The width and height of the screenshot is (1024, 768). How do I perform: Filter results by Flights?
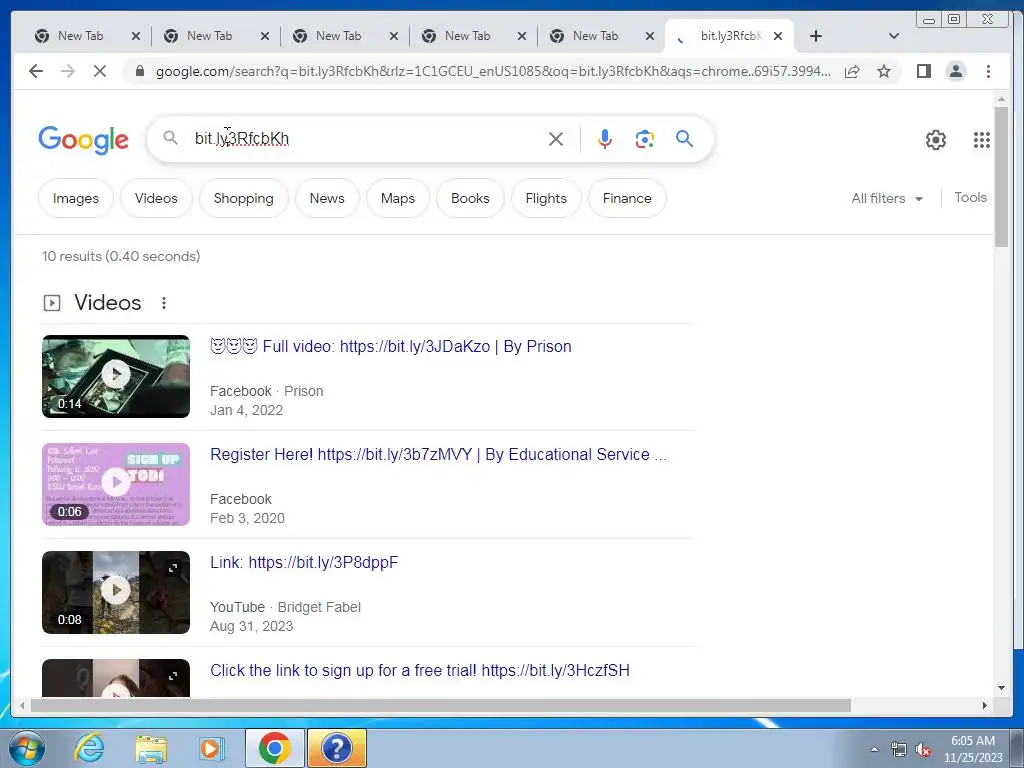[x=546, y=198]
